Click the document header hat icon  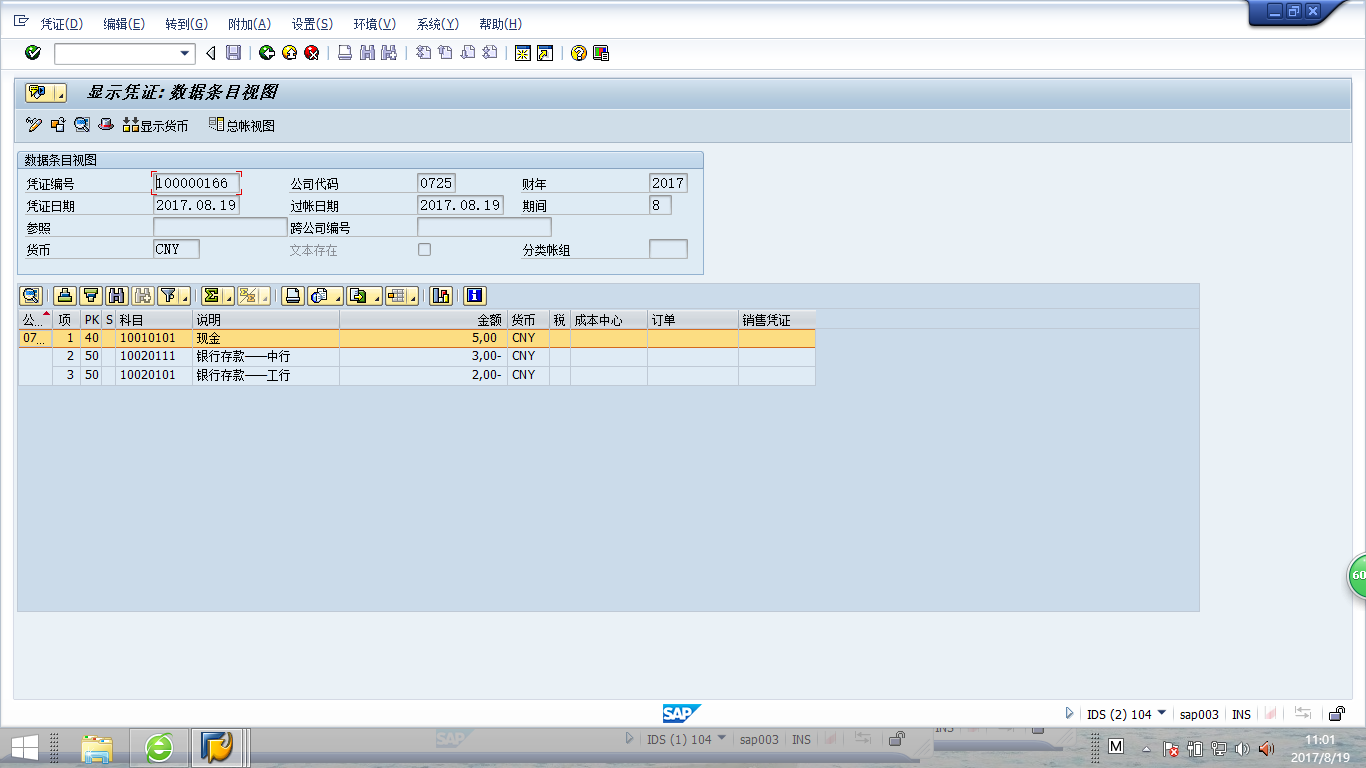(x=106, y=125)
